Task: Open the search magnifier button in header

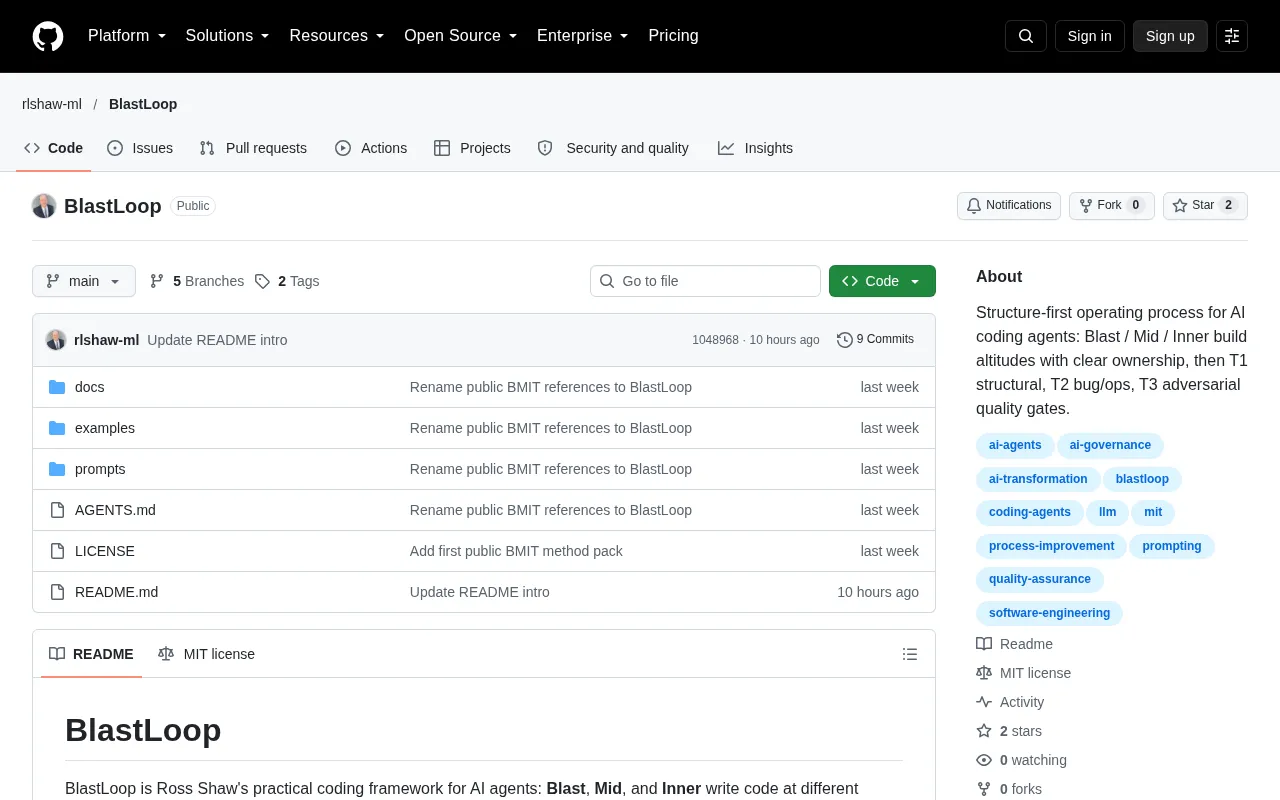Action: tap(1026, 36)
